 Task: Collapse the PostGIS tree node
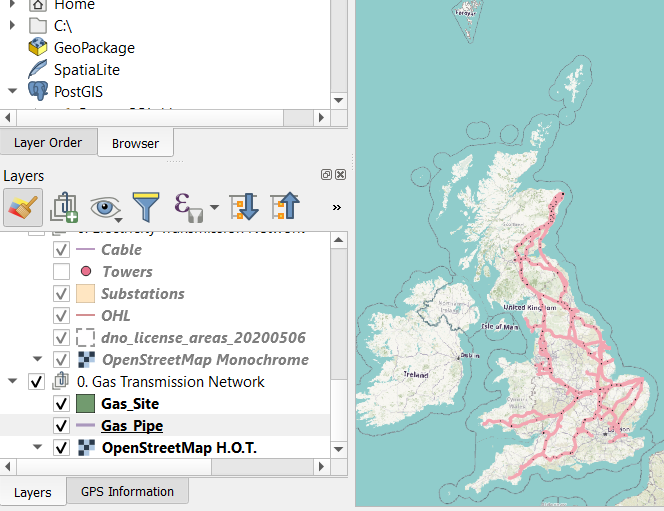point(11,91)
